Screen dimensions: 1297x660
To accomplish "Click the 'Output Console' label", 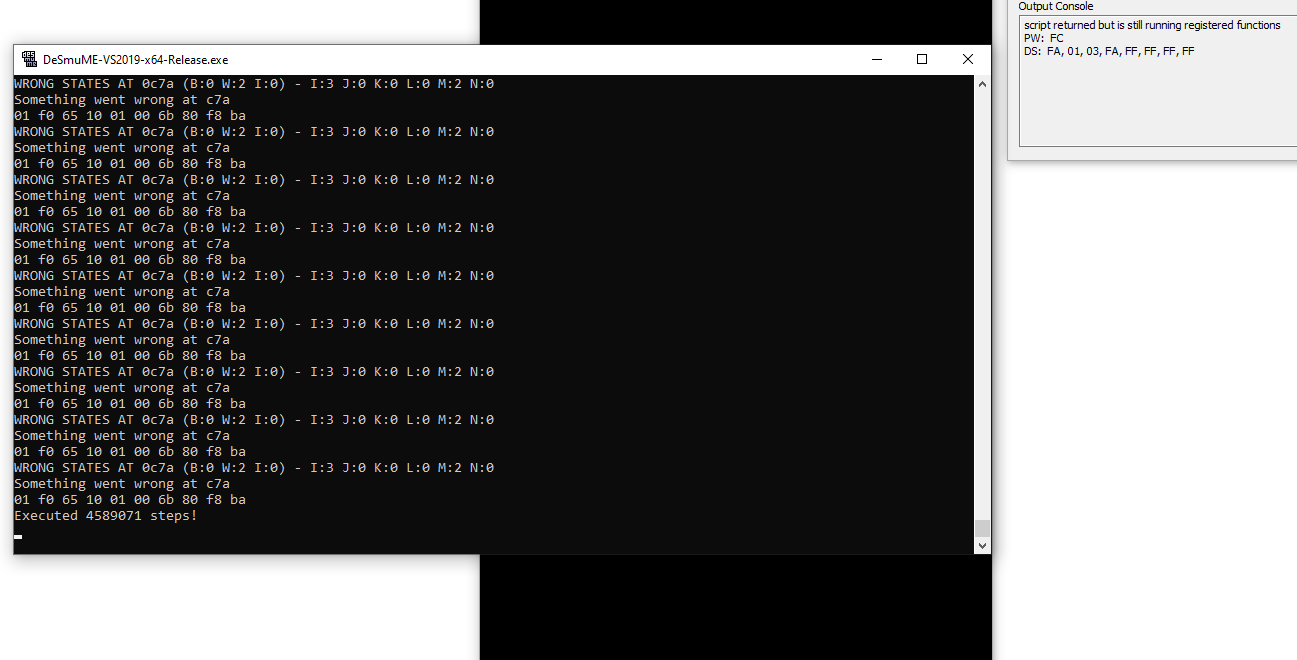I will pos(1056,6).
